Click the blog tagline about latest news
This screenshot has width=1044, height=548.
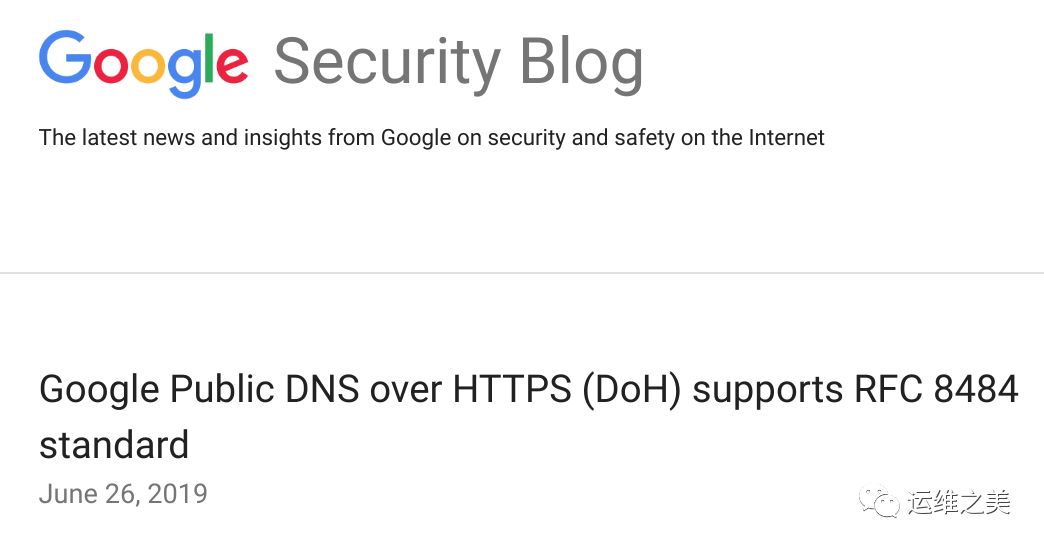(x=431, y=138)
